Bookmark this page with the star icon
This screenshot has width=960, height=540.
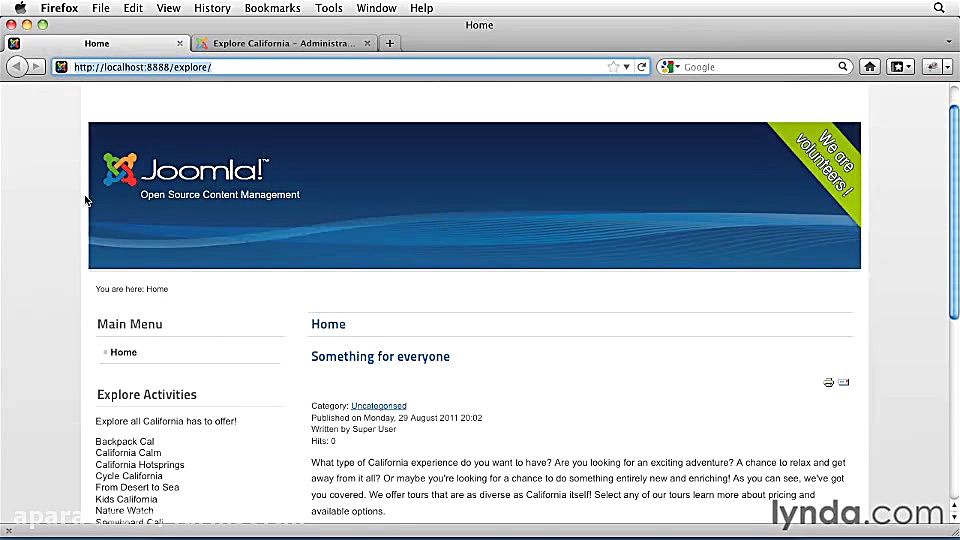point(613,67)
